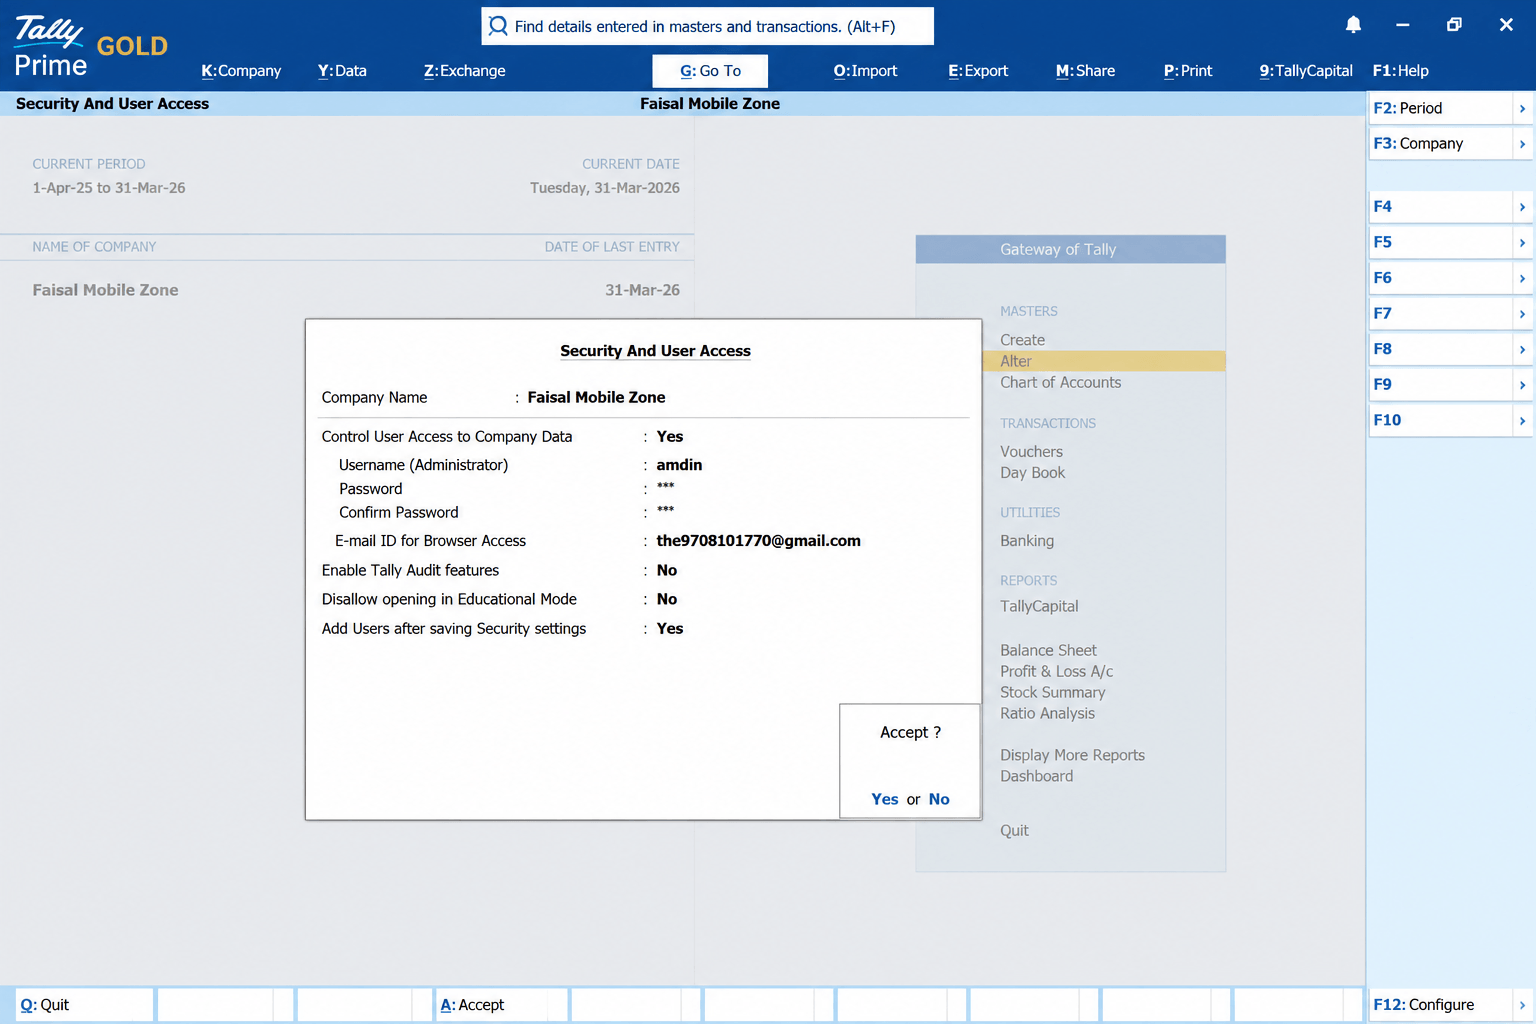
Task: Click the Tally Prime Gold logo
Action: (90, 46)
